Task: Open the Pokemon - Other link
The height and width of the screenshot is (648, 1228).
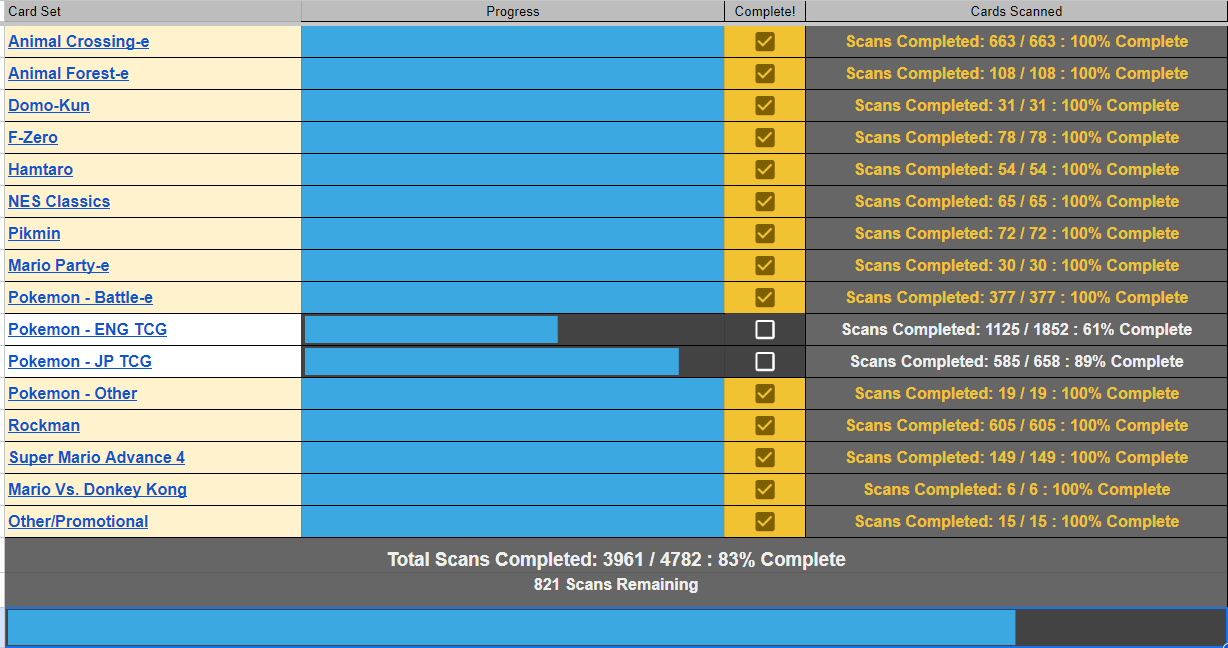Action: click(73, 393)
